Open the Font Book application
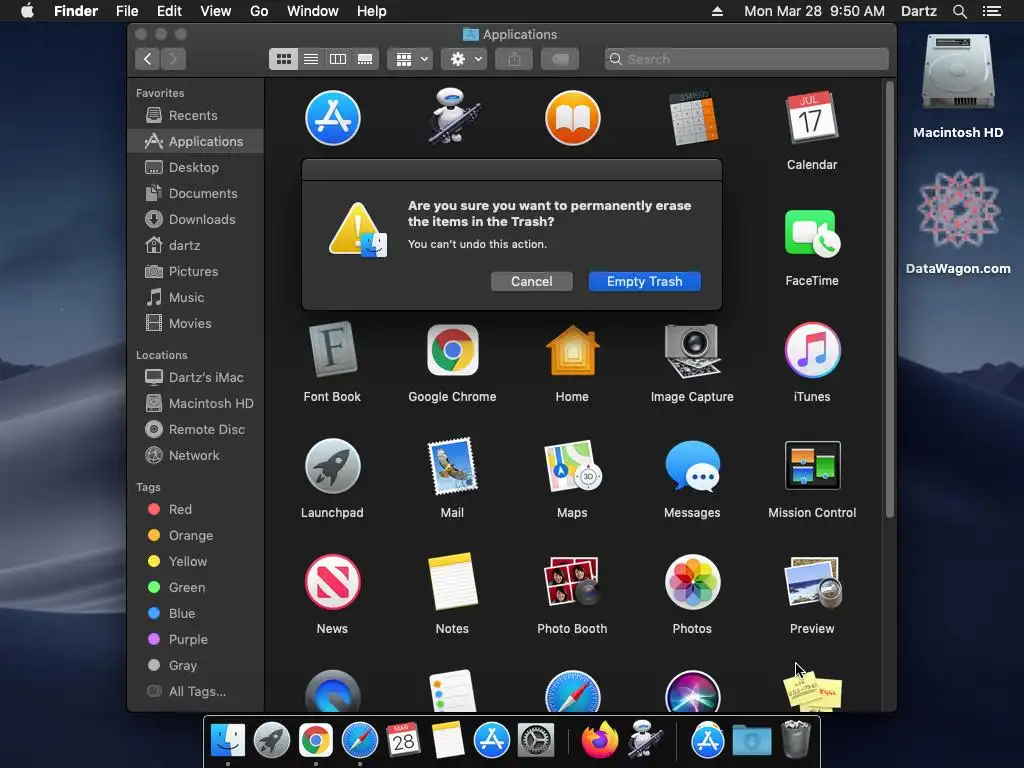 click(x=332, y=351)
